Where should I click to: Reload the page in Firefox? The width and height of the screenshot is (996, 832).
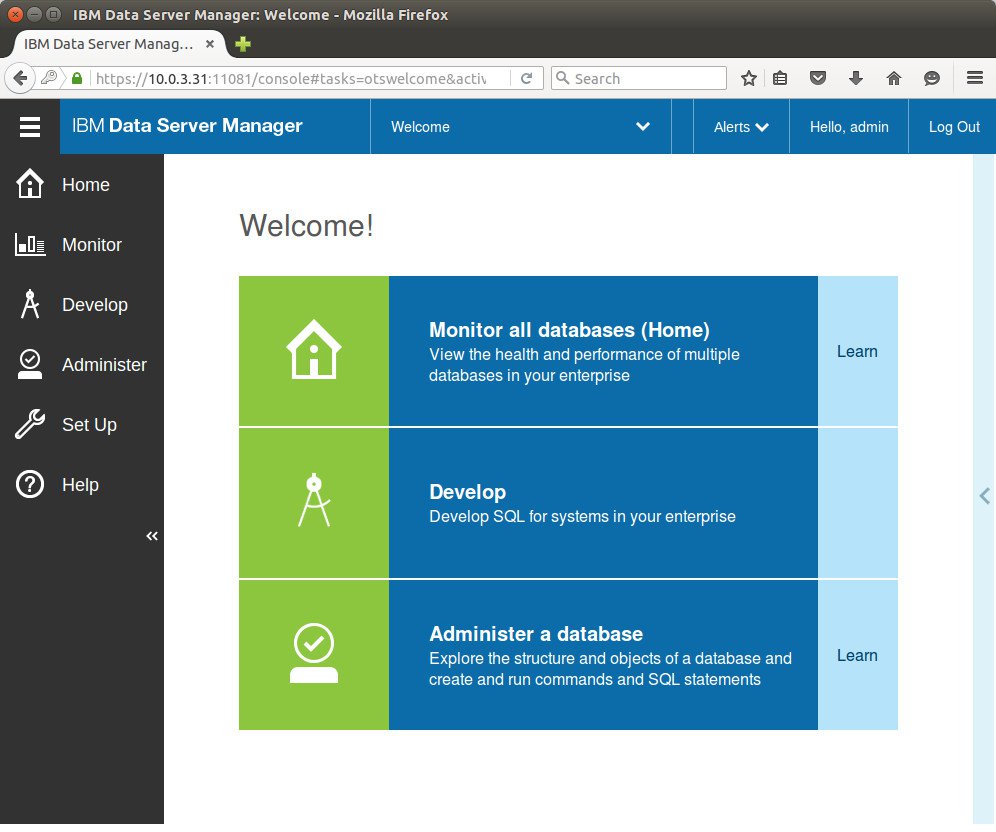pos(527,78)
